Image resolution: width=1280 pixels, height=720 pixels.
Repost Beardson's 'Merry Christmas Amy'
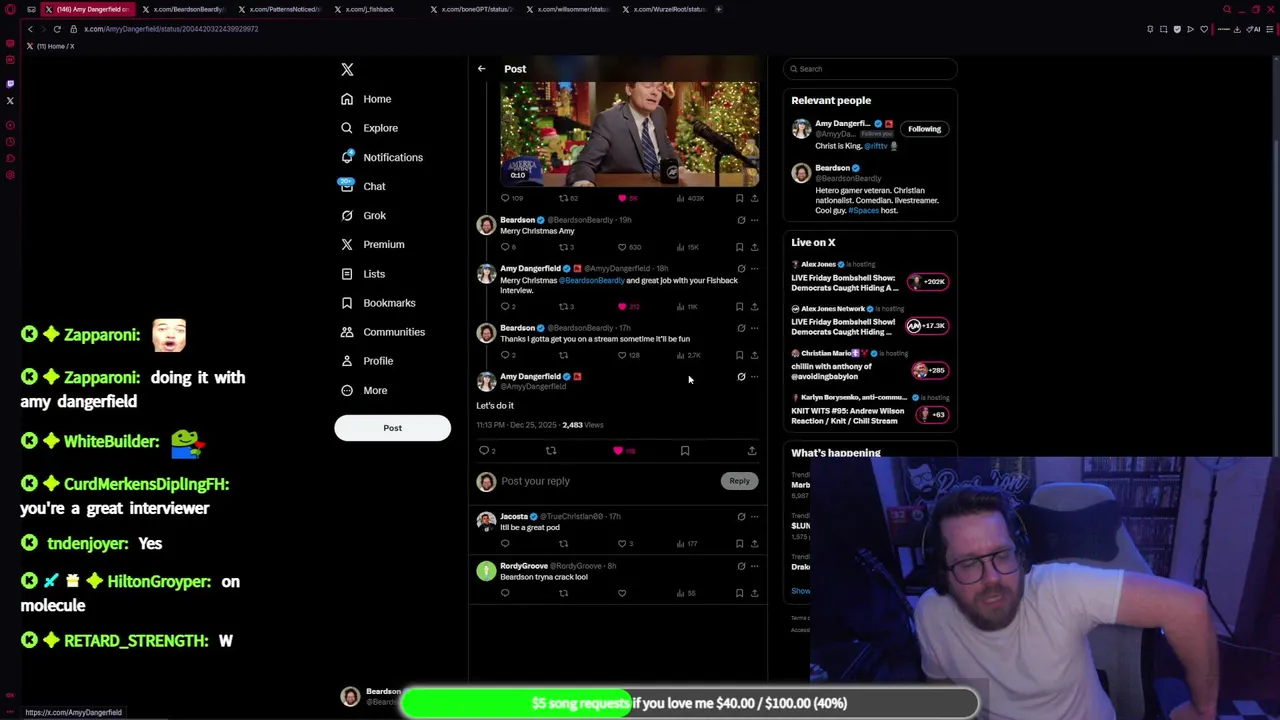(563, 247)
